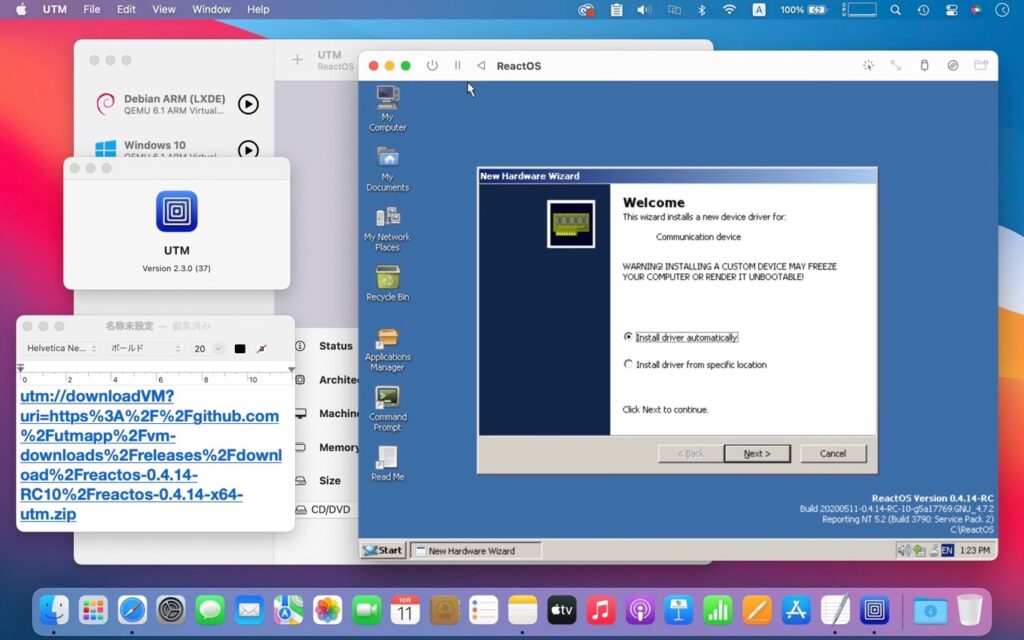Pause the ReactOS virtual machine
The image size is (1024, 640).
pyautogui.click(x=457, y=66)
